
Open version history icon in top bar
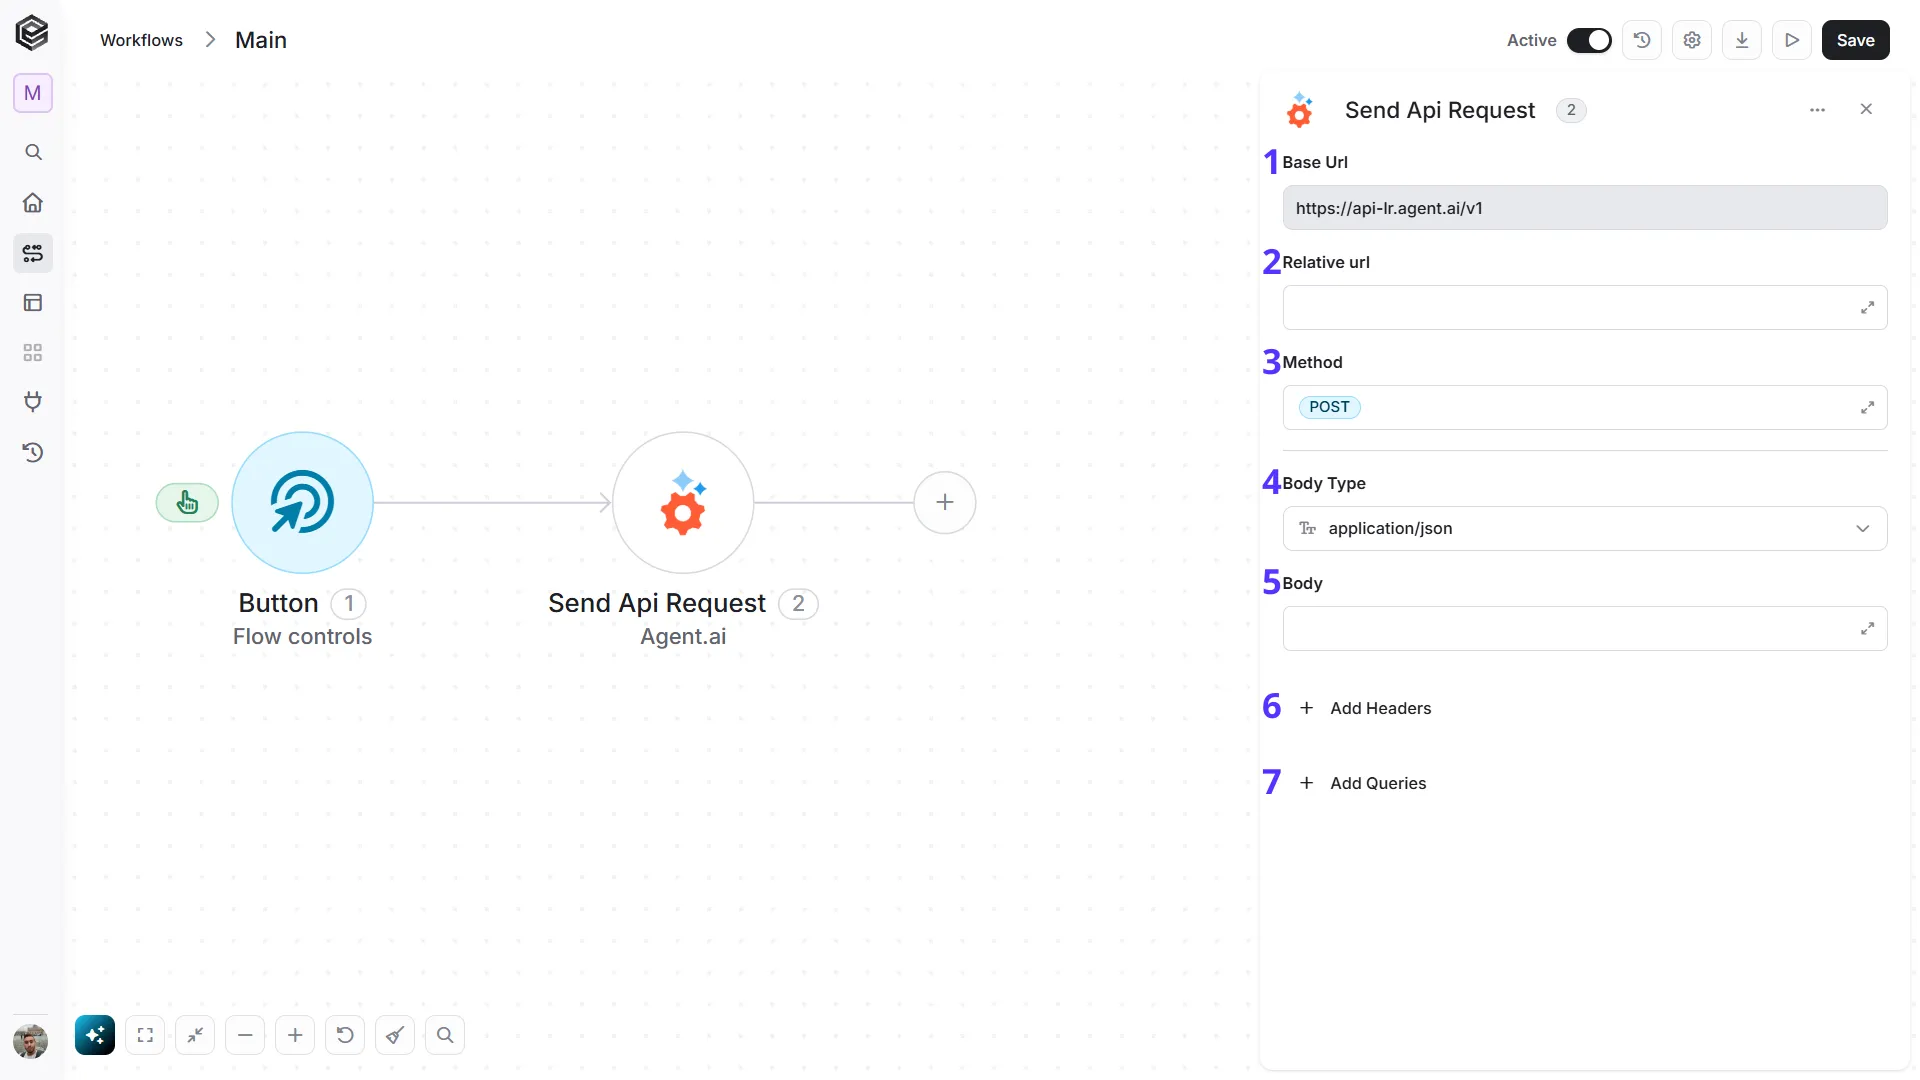[x=1642, y=40]
